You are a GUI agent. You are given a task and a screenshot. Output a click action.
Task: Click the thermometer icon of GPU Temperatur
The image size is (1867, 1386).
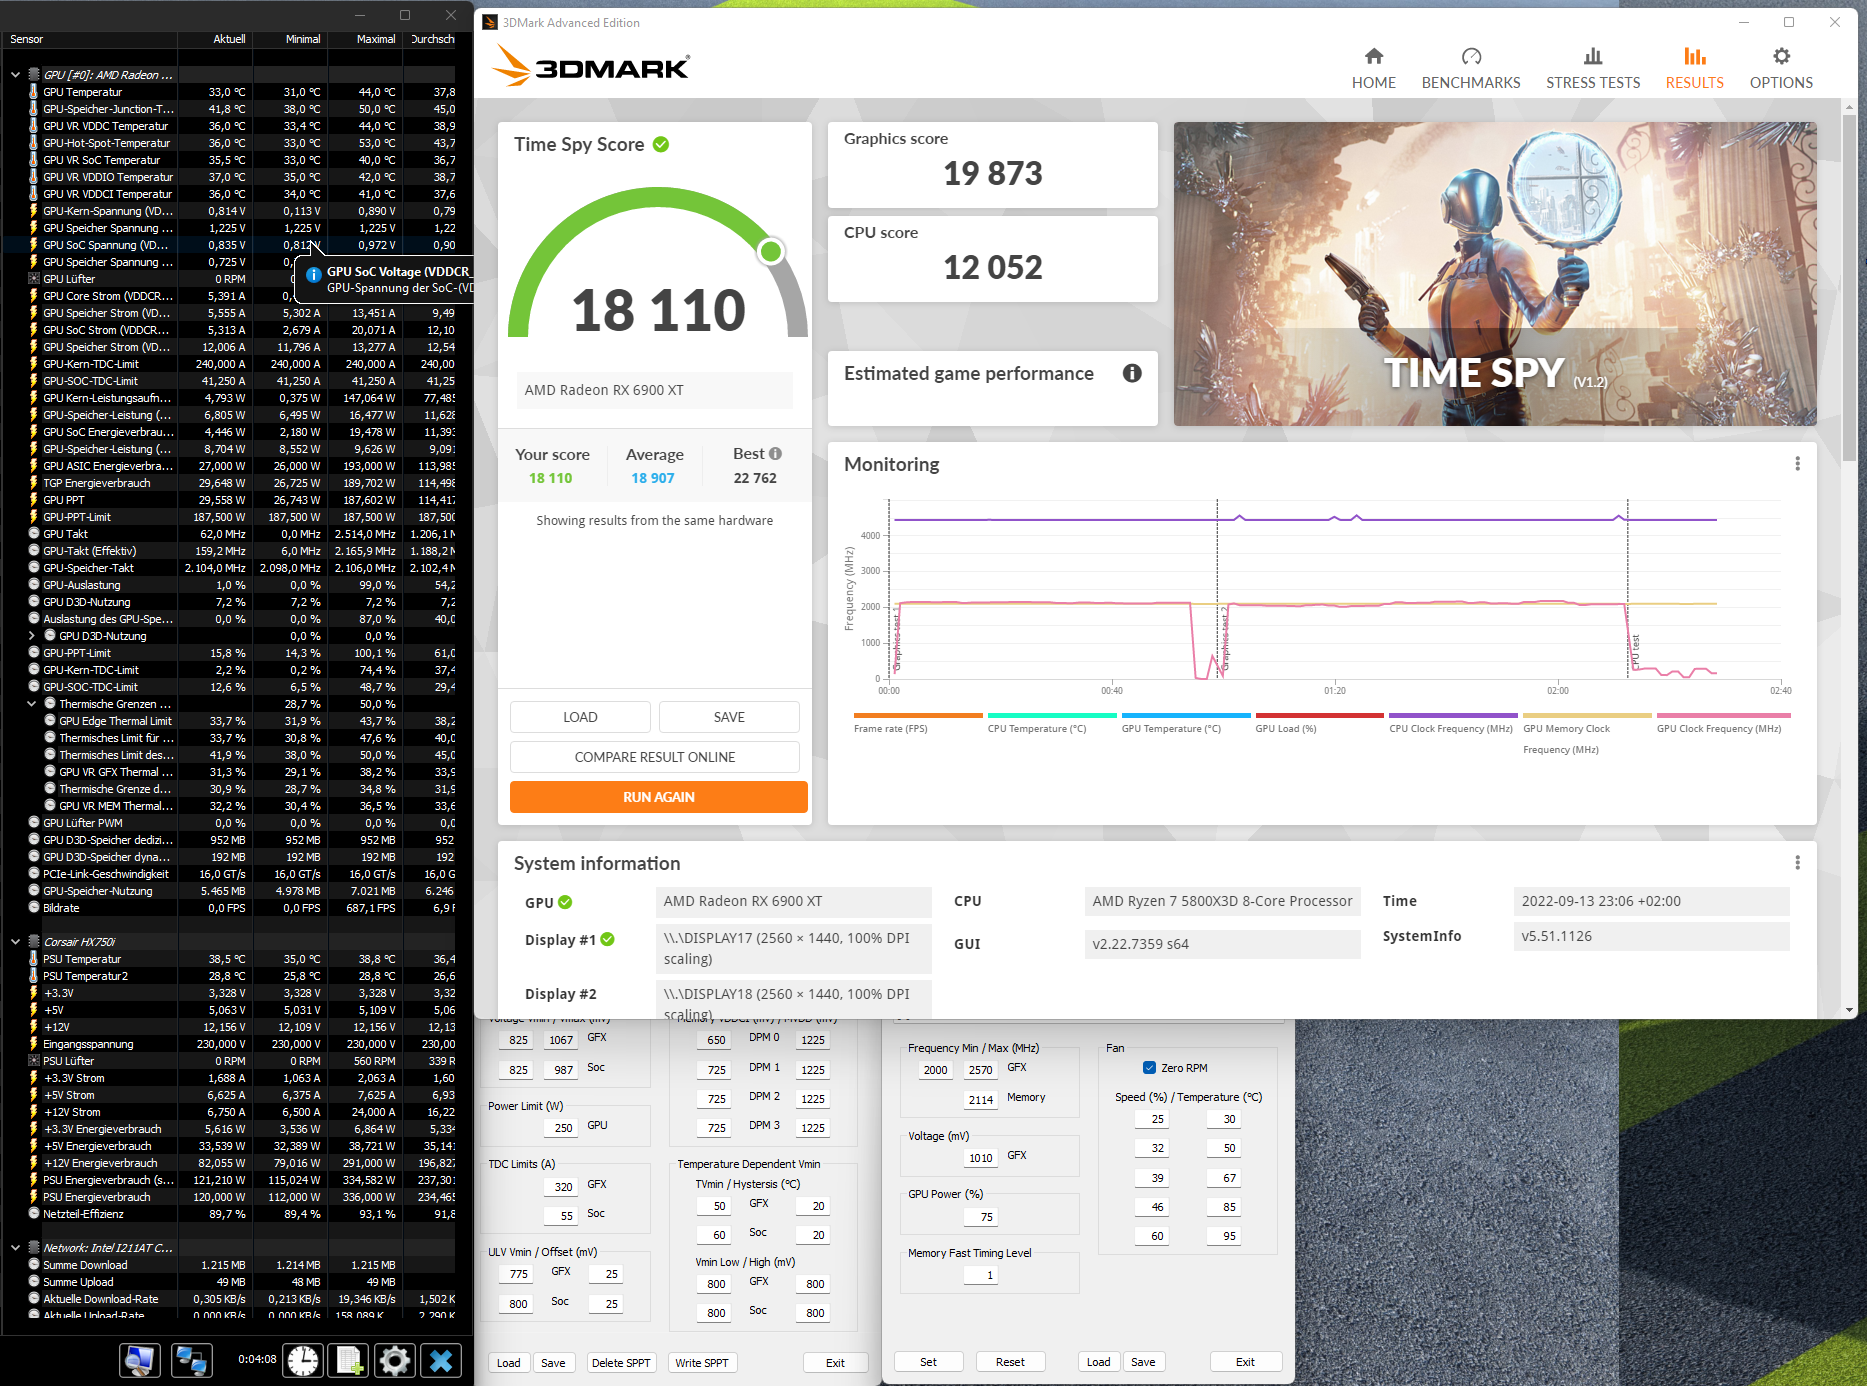[33, 92]
